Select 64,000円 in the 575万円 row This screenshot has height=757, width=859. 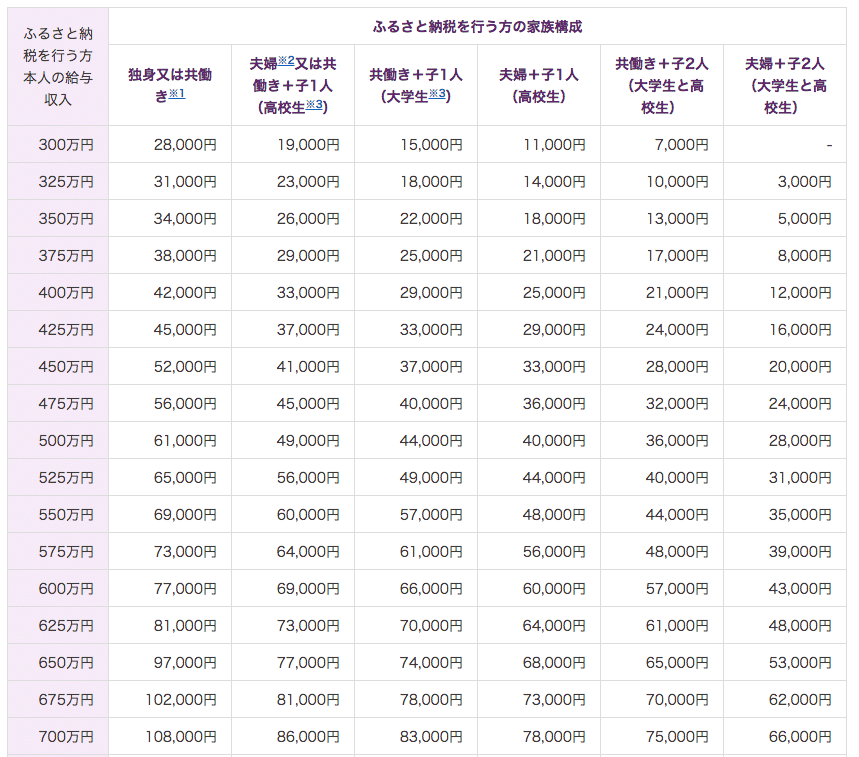(x=308, y=552)
